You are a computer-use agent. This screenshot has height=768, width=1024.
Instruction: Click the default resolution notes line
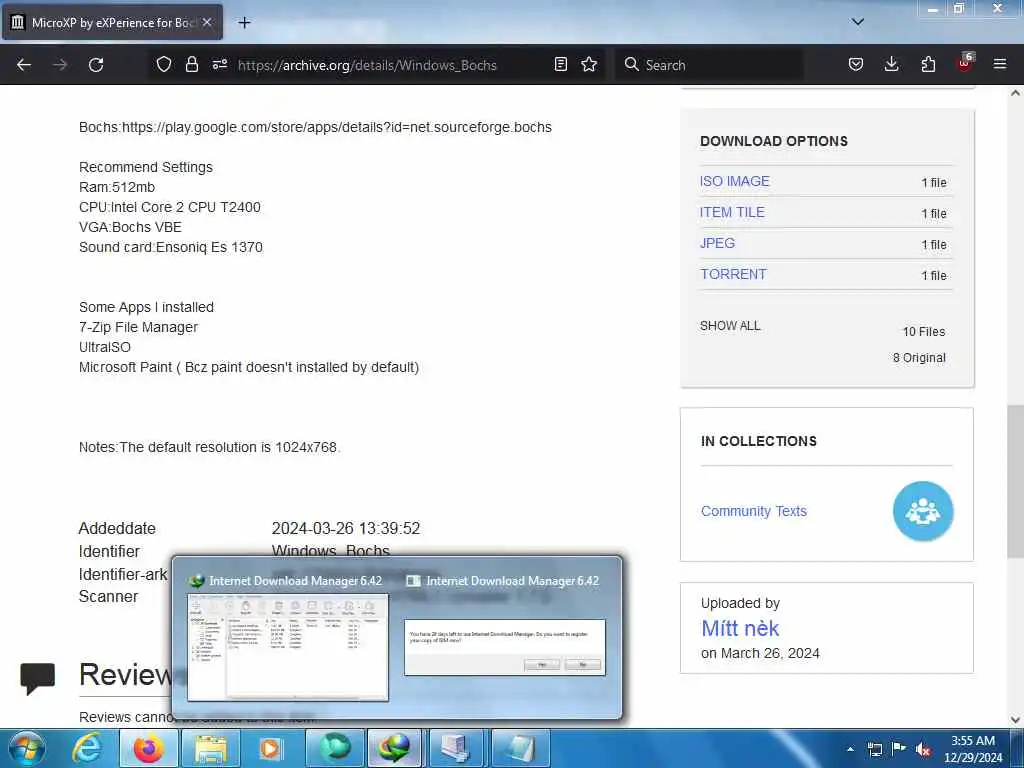210,447
